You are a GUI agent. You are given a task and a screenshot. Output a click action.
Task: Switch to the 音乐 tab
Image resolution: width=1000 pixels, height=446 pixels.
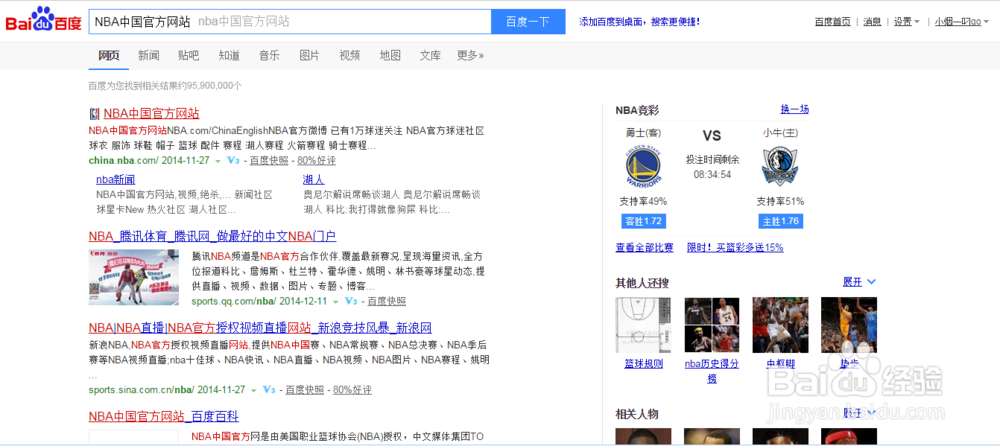pos(269,56)
